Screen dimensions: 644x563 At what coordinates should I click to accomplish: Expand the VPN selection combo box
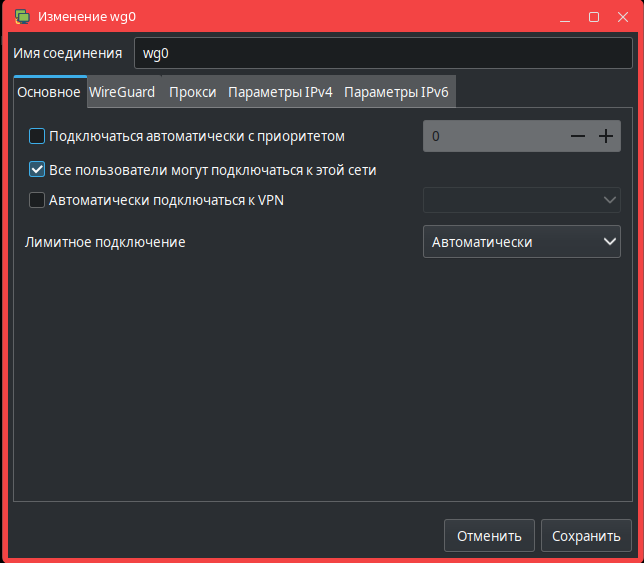pos(521,200)
